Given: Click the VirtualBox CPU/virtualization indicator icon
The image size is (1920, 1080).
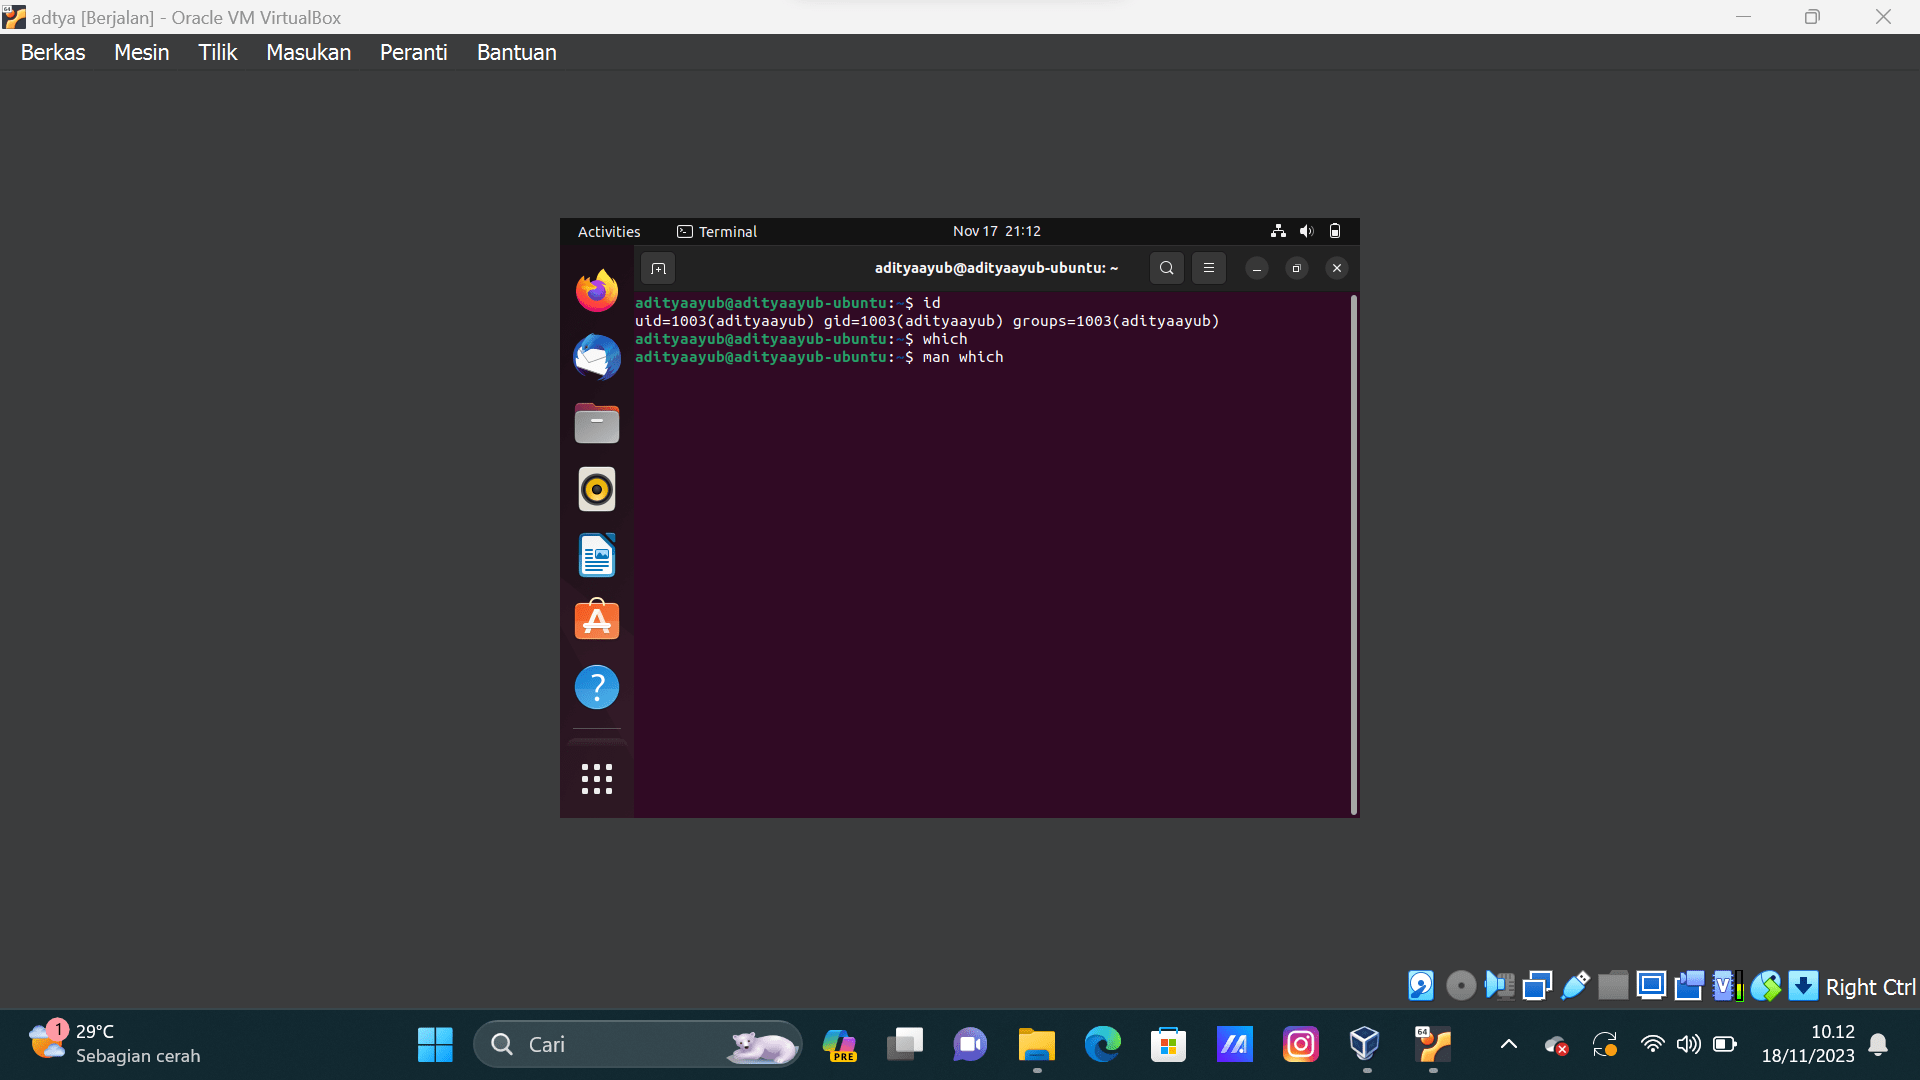Looking at the screenshot, I should [1727, 986].
